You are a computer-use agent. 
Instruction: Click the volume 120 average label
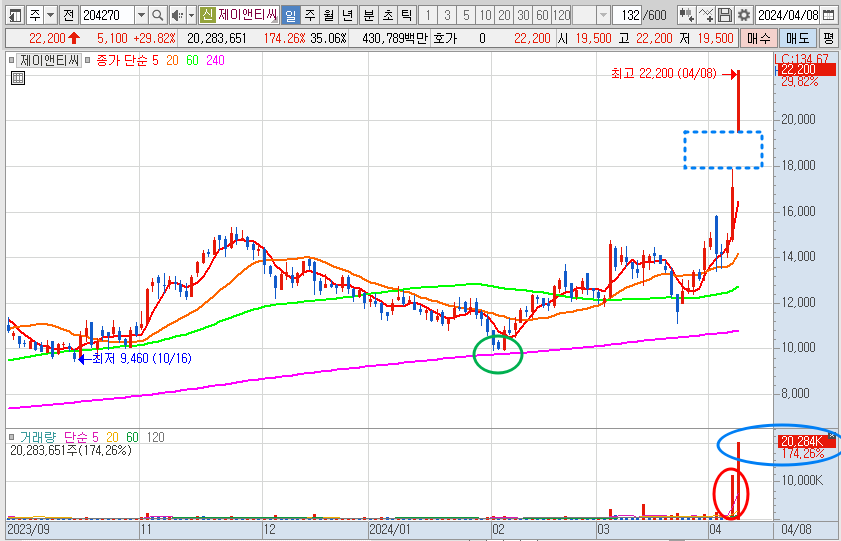coord(156,438)
